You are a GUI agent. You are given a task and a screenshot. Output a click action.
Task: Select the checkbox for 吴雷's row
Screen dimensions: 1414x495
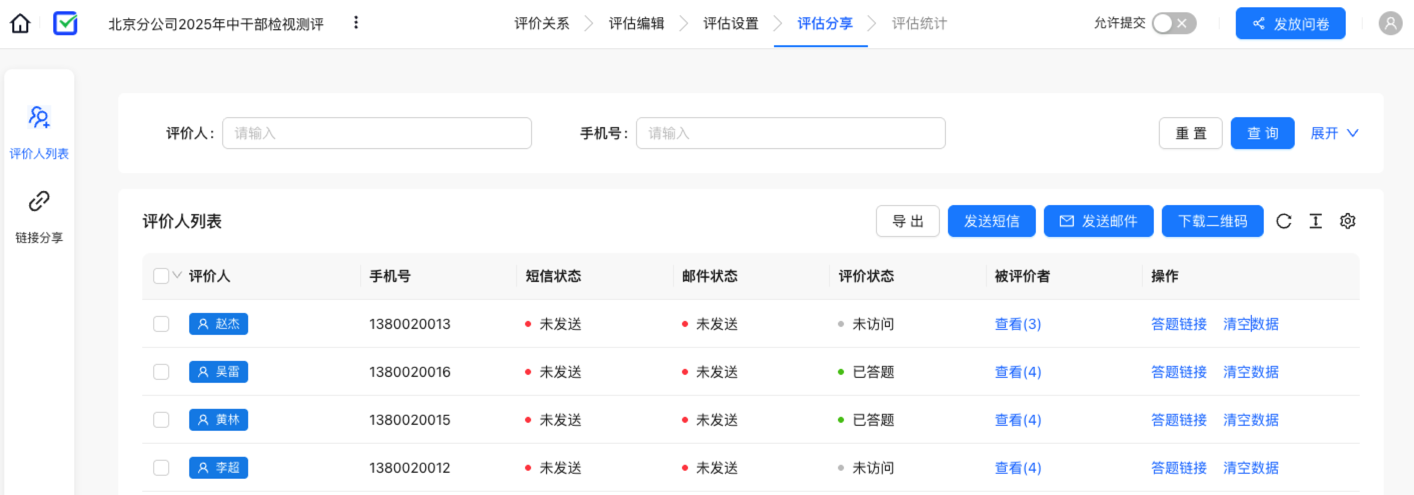point(161,372)
